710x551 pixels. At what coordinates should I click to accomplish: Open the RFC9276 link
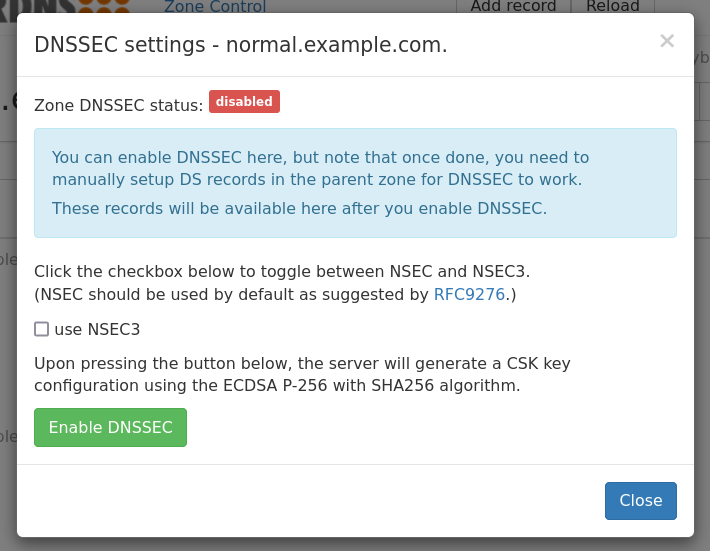point(469,295)
